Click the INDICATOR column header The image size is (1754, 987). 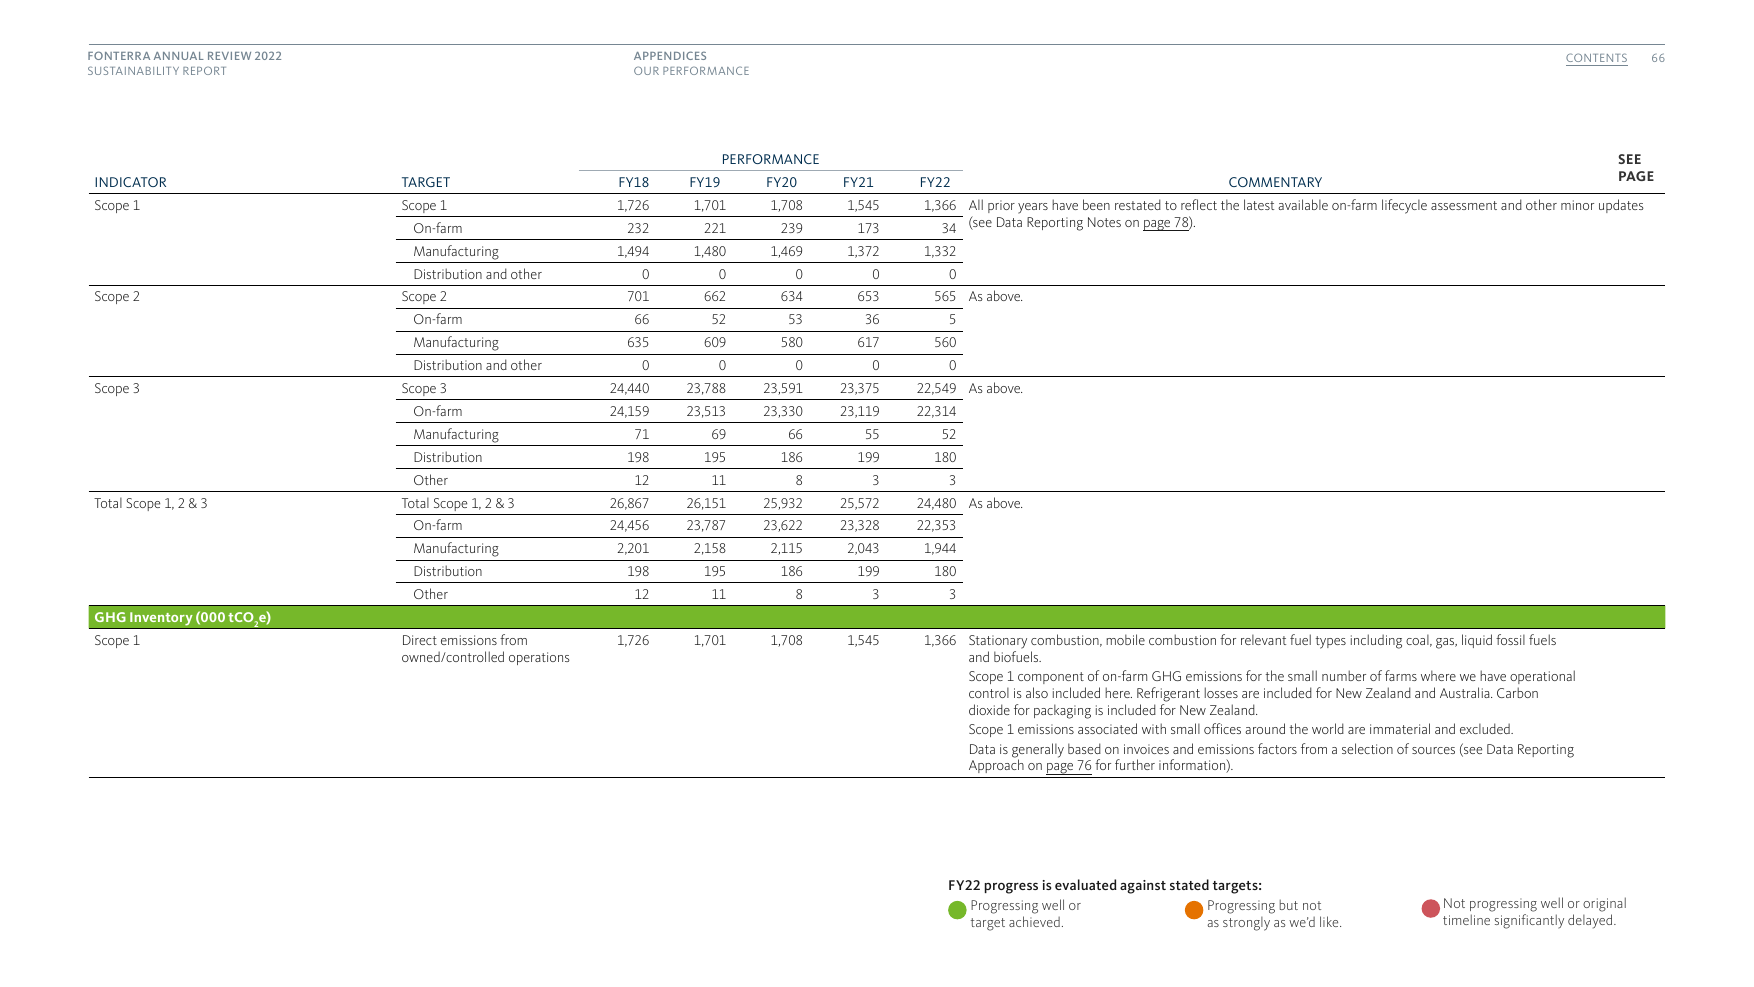[130, 182]
